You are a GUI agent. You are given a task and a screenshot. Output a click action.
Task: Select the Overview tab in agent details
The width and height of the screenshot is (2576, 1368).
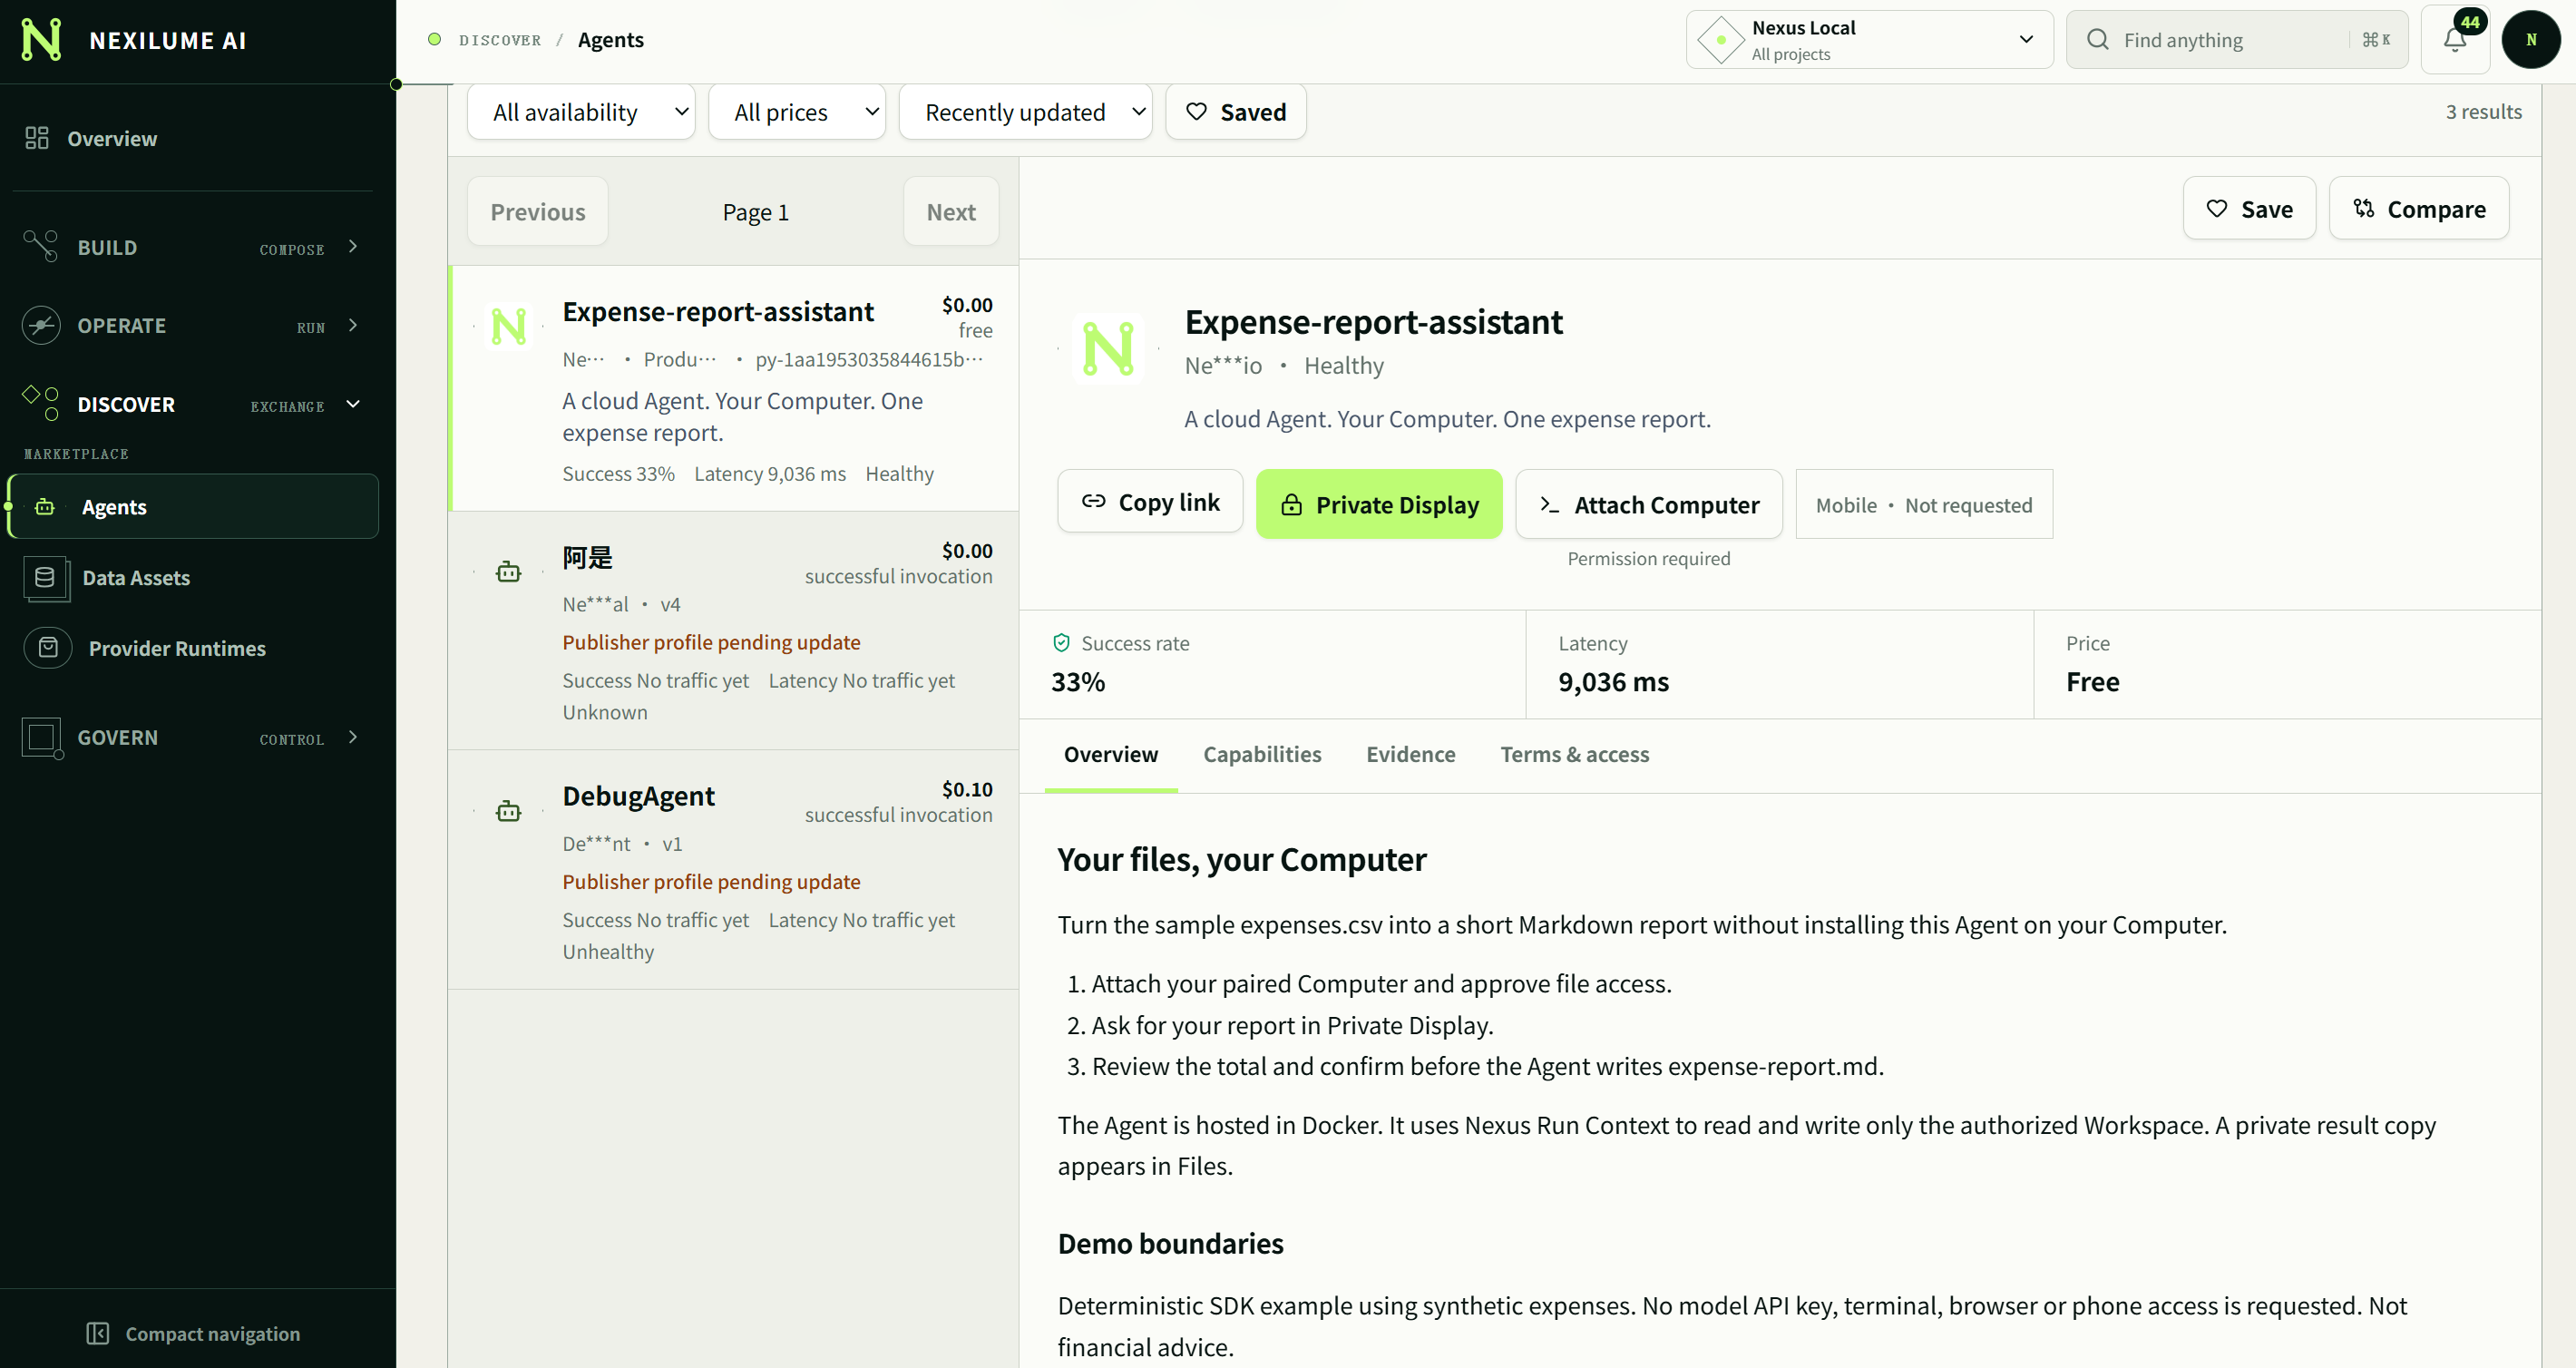coord(1110,754)
